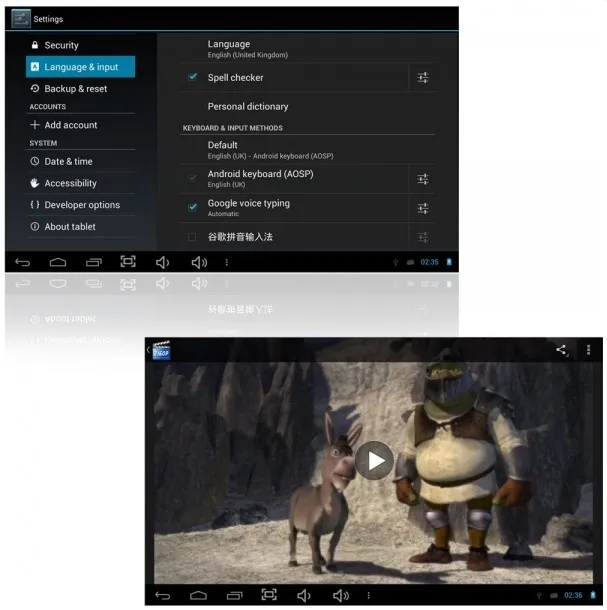Image resolution: width=607 pixels, height=610 pixels.
Task: Play the video
Action: click(x=374, y=461)
